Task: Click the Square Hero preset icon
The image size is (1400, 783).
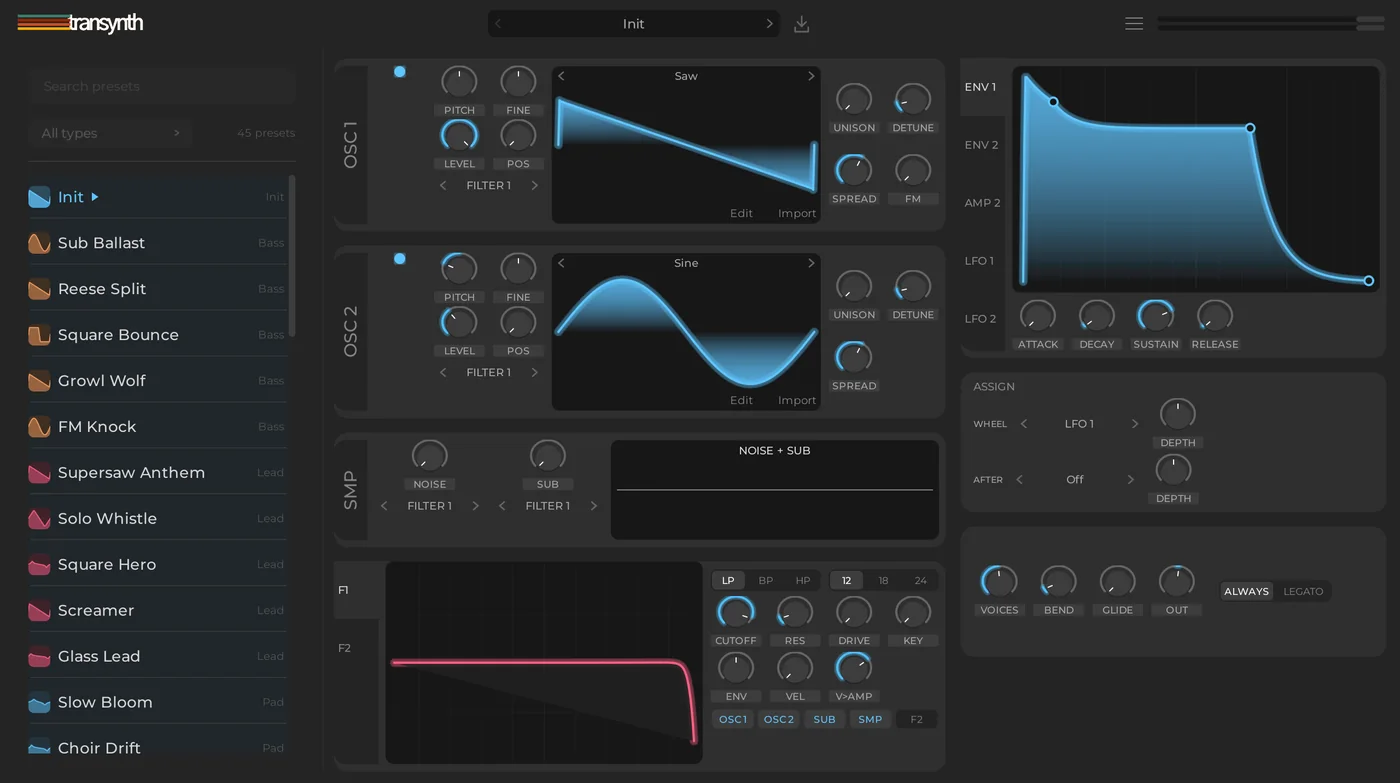Action: (x=39, y=565)
